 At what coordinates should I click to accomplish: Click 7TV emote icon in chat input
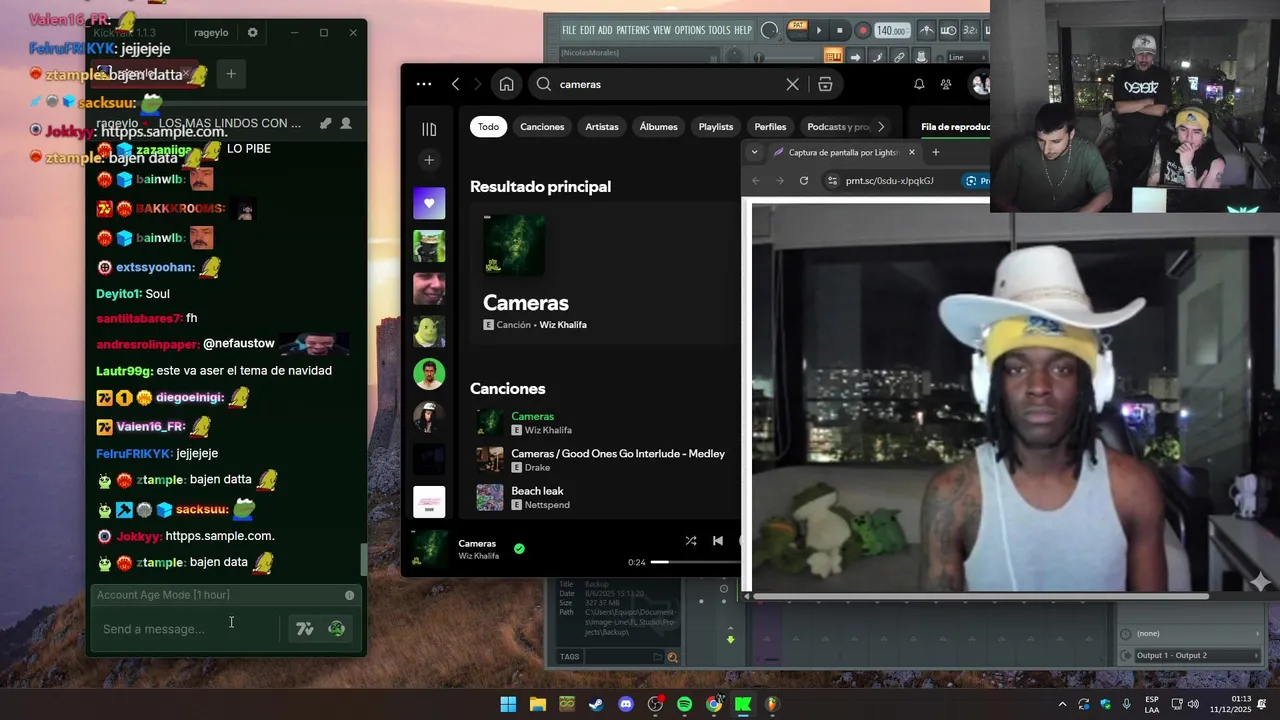pyautogui.click(x=305, y=629)
